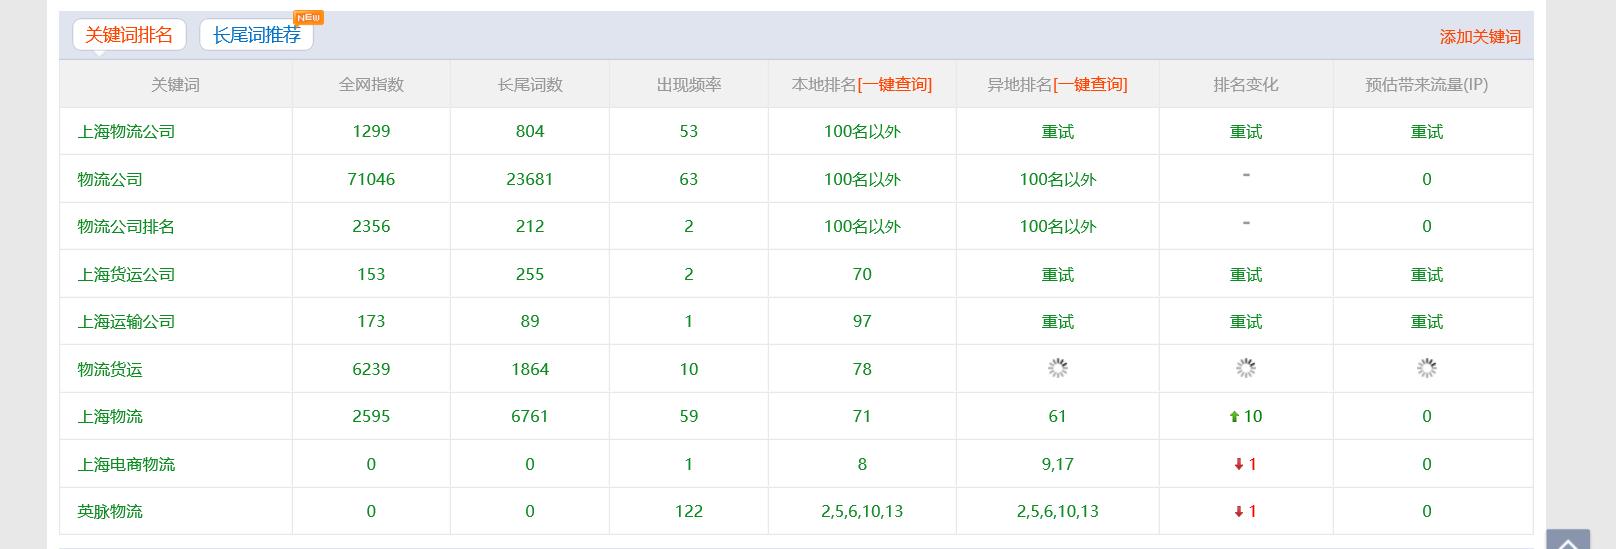This screenshot has width=1616, height=549.
Task: Click red down arrow in 上海电商物流 row
Action: (1238, 464)
